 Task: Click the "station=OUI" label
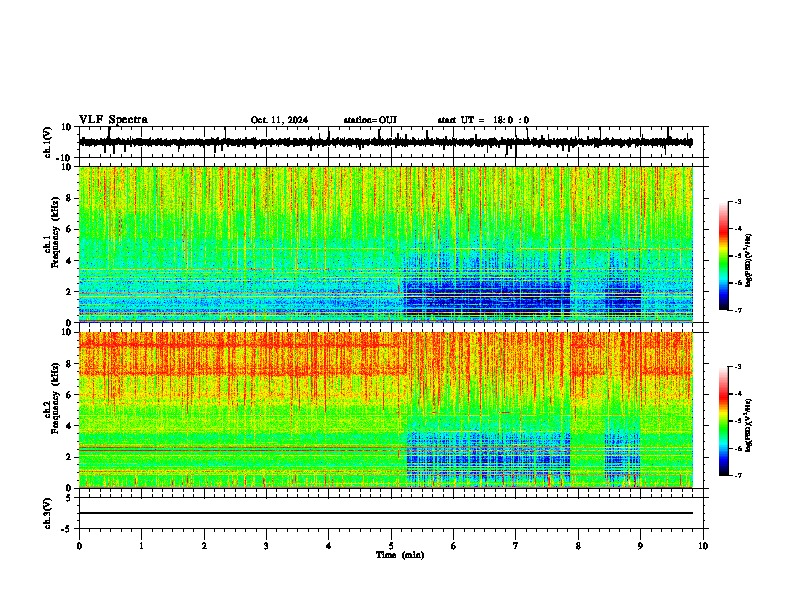[370, 120]
